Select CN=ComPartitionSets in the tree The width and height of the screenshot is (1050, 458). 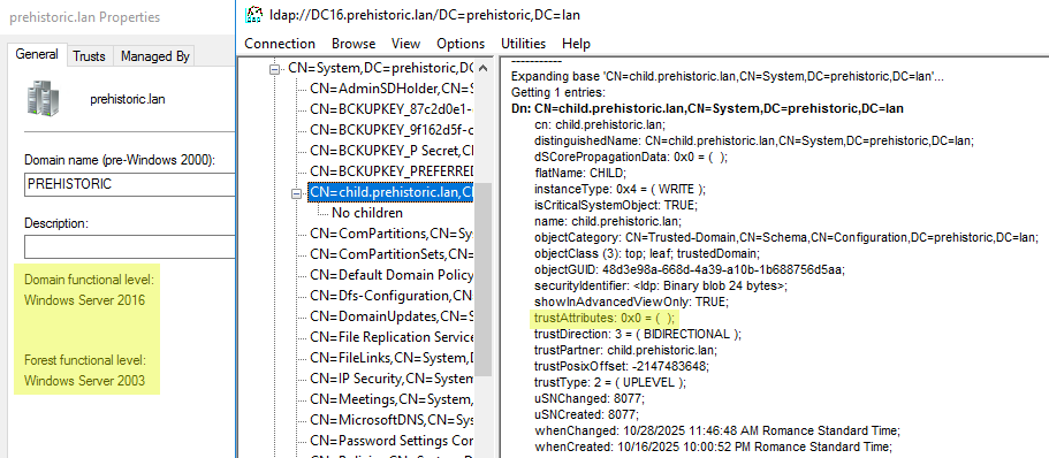click(x=392, y=254)
